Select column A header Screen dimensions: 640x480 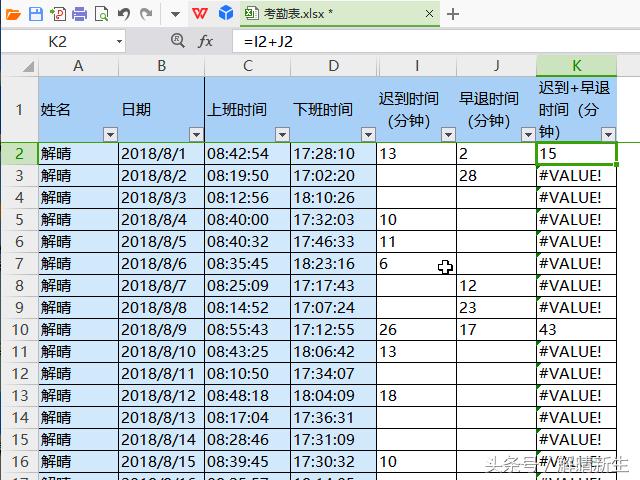coord(78,66)
